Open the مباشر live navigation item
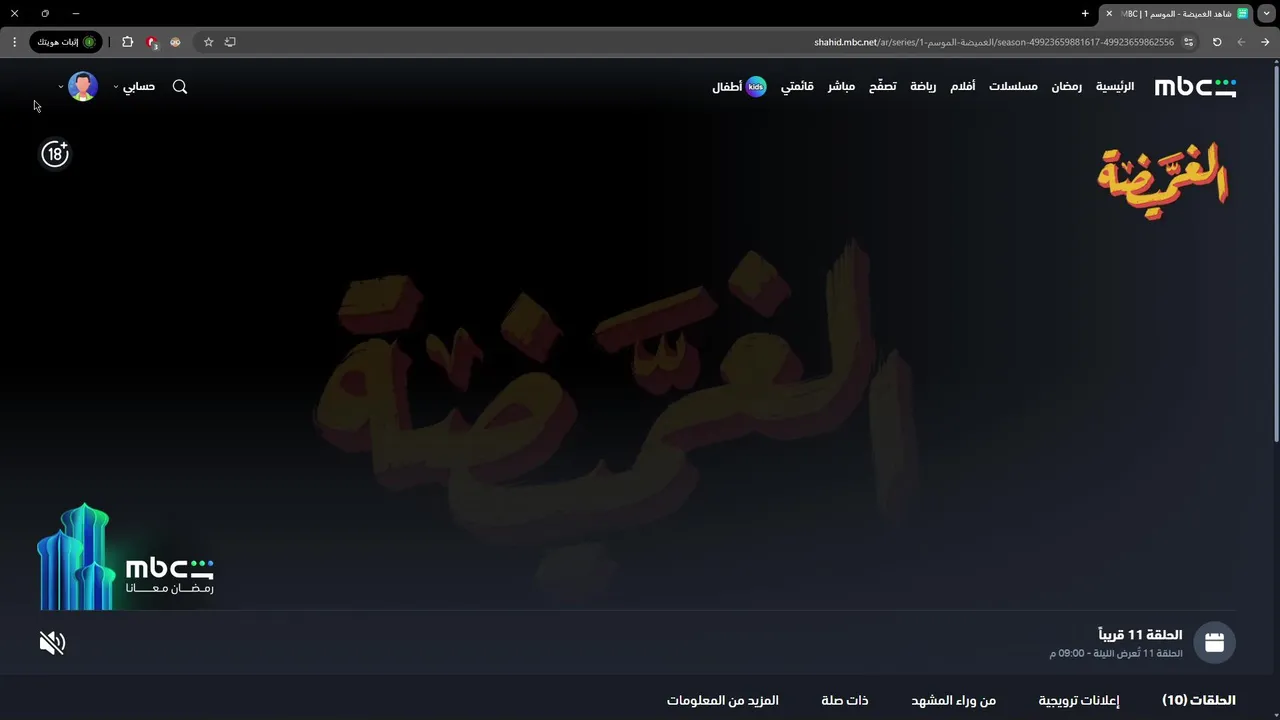The height and width of the screenshot is (720, 1280). point(841,87)
